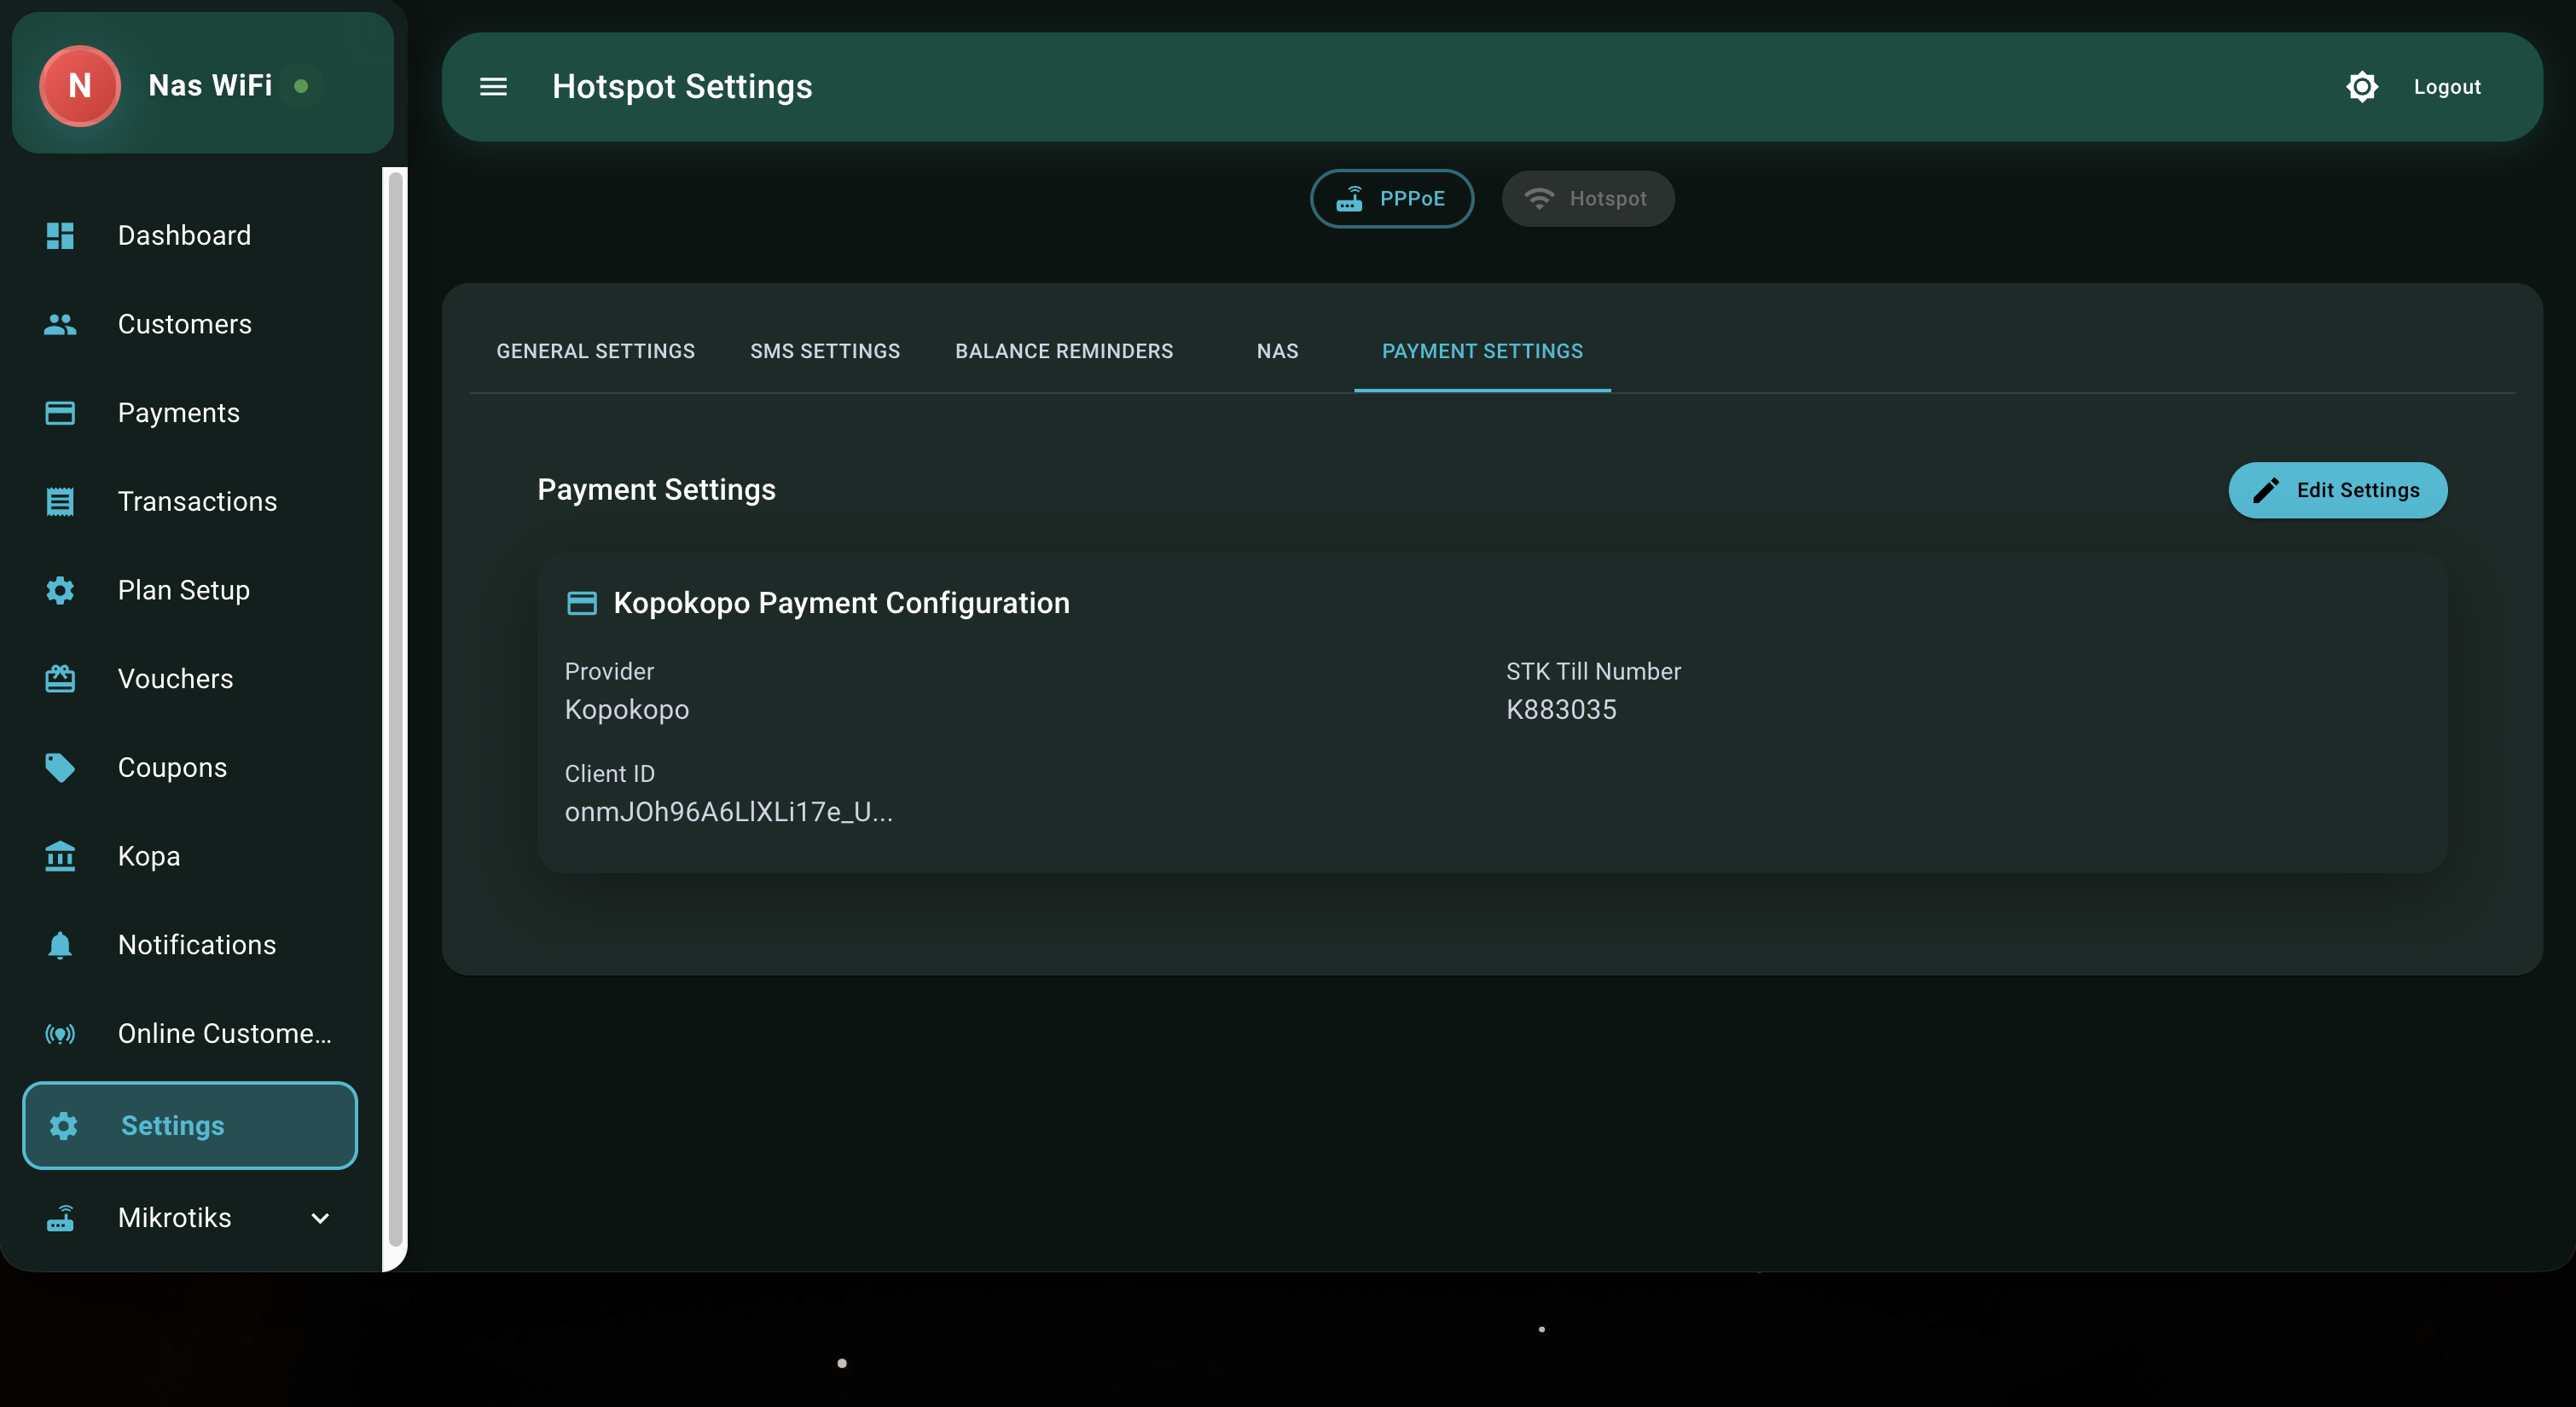Click the Notifications bell icon
2576x1407 pixels.
click(x=59, y=944)
